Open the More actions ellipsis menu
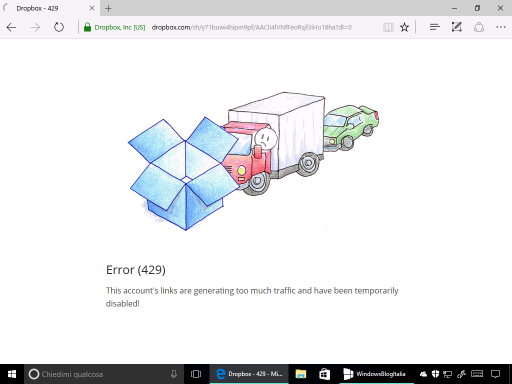 [501, 27]
